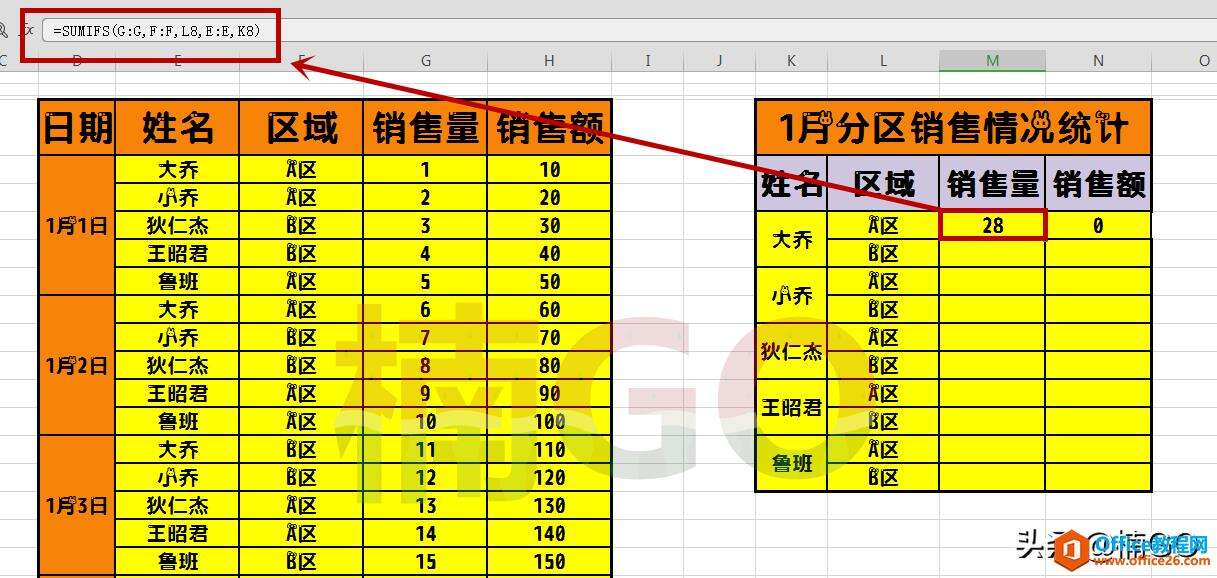This screenshot has height=578, width=1217.
Task: Click the sales amount cell showing 40
Action: (x=550, y=253)
